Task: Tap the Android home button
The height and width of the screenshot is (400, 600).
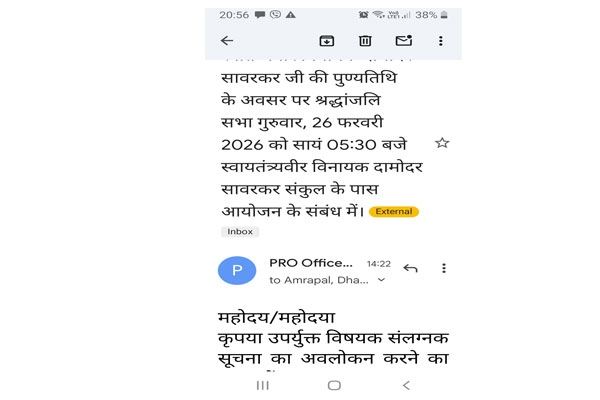Action: [334, 385]
